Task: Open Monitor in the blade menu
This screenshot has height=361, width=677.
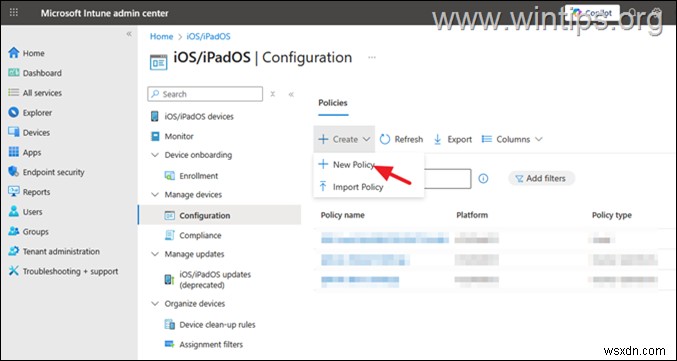Action: [x=179, y=136]
